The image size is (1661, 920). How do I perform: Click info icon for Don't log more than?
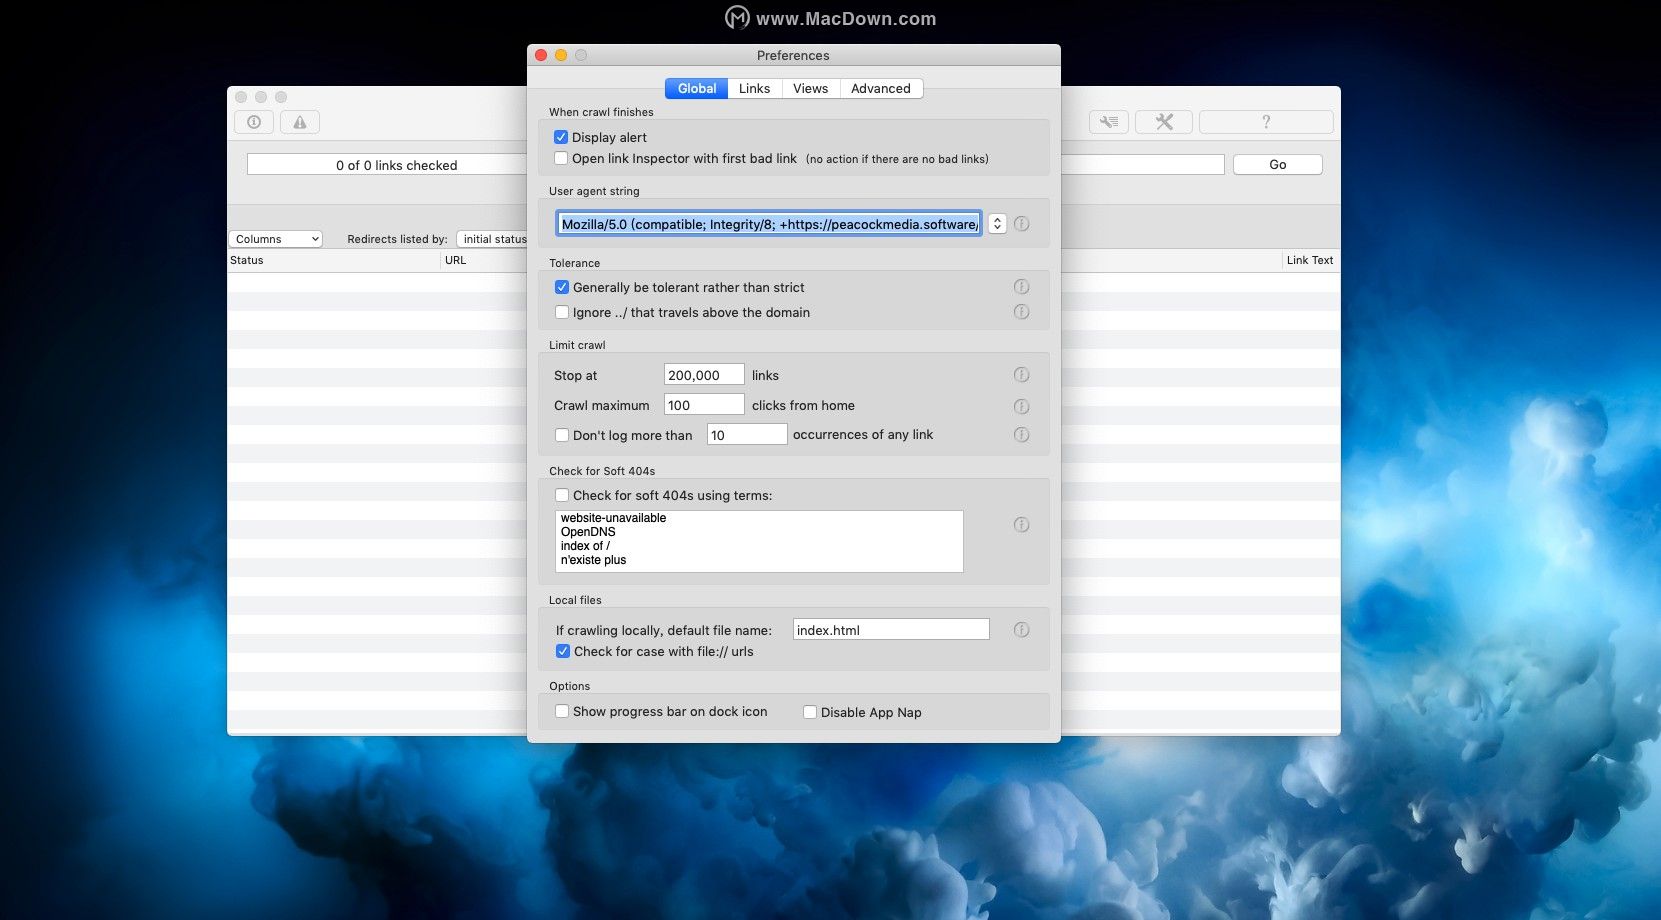[1021, 435]
